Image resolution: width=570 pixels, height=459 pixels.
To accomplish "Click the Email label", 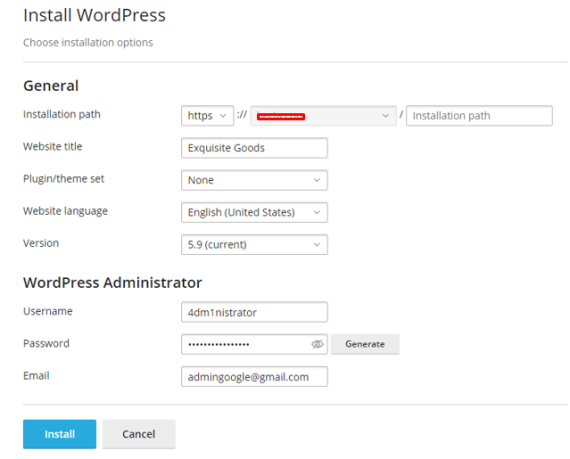I will click(36, 376).
